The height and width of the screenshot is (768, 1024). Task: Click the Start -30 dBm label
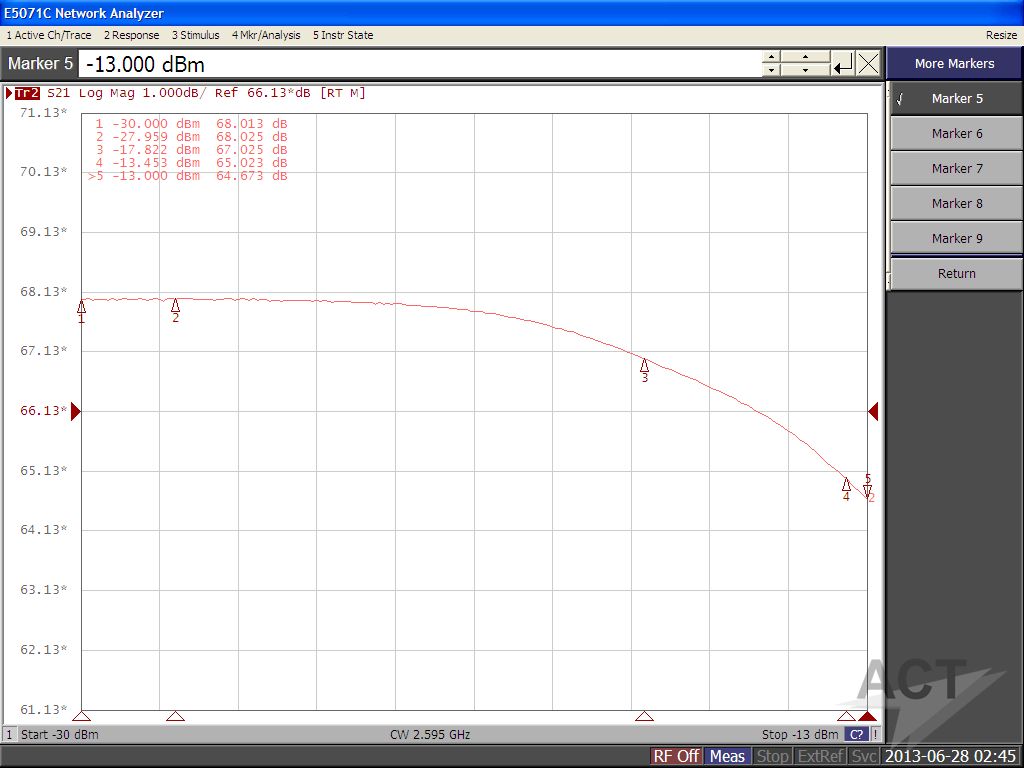59,734
